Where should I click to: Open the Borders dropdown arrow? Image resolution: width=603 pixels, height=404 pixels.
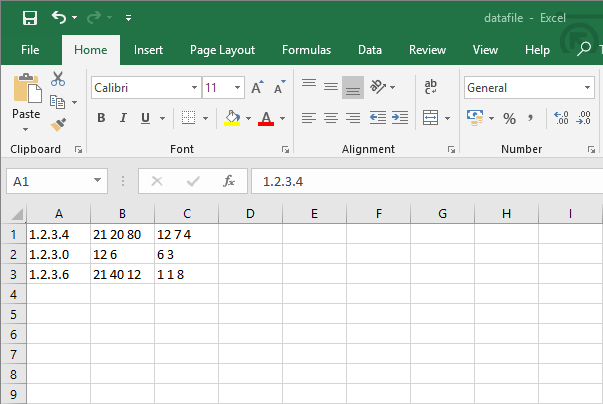pyautogui.click(x=205, y=118)
